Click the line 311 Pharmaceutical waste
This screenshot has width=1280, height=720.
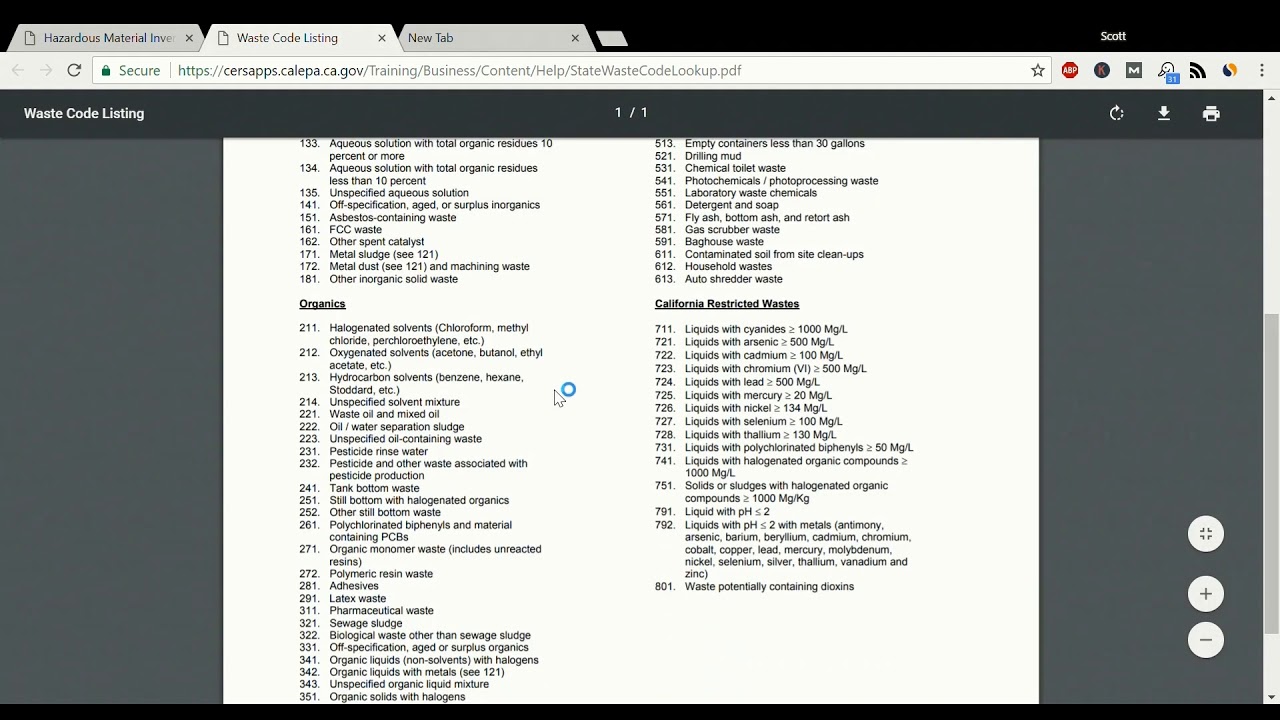pos(367,610)
